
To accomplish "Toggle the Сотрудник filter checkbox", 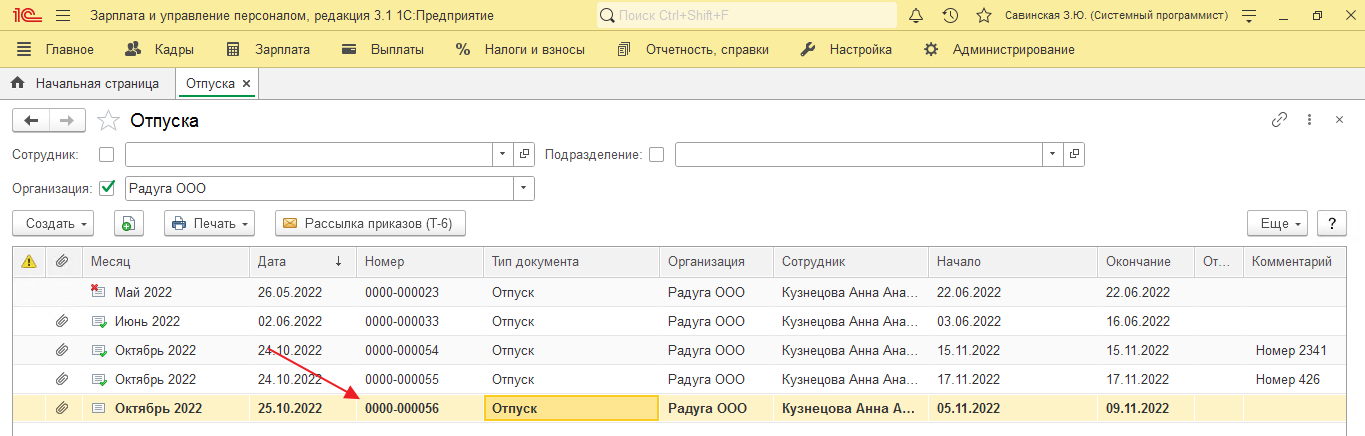I will tap(107, 155).
